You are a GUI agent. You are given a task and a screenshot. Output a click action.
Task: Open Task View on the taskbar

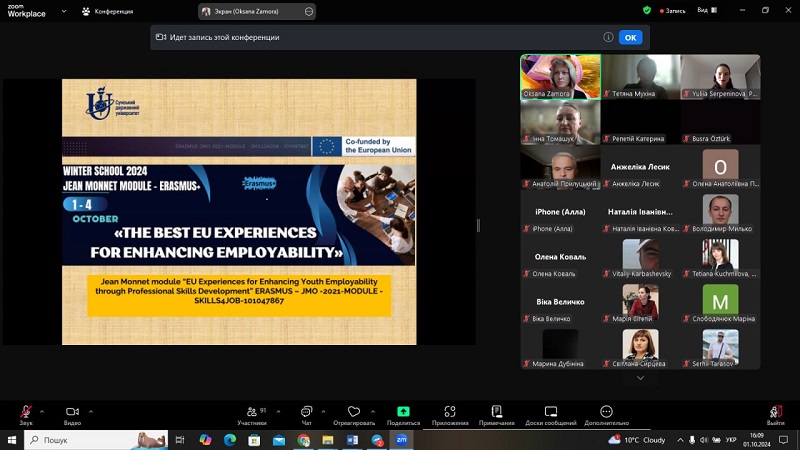(x=180, y=440)
